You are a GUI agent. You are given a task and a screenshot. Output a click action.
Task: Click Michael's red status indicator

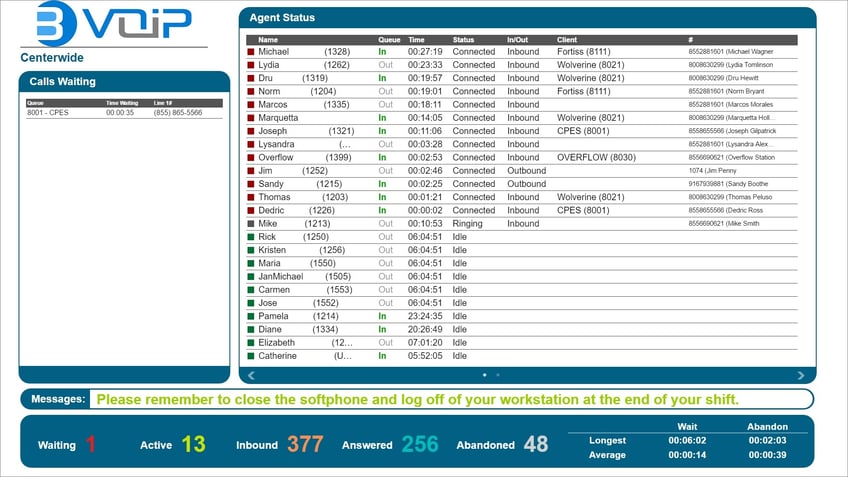click(x=251, y=52)
